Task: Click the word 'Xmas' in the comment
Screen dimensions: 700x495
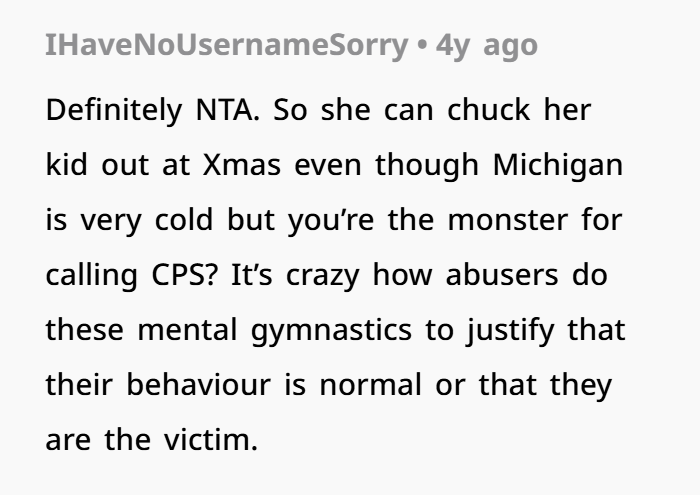Action: [242, 165]
